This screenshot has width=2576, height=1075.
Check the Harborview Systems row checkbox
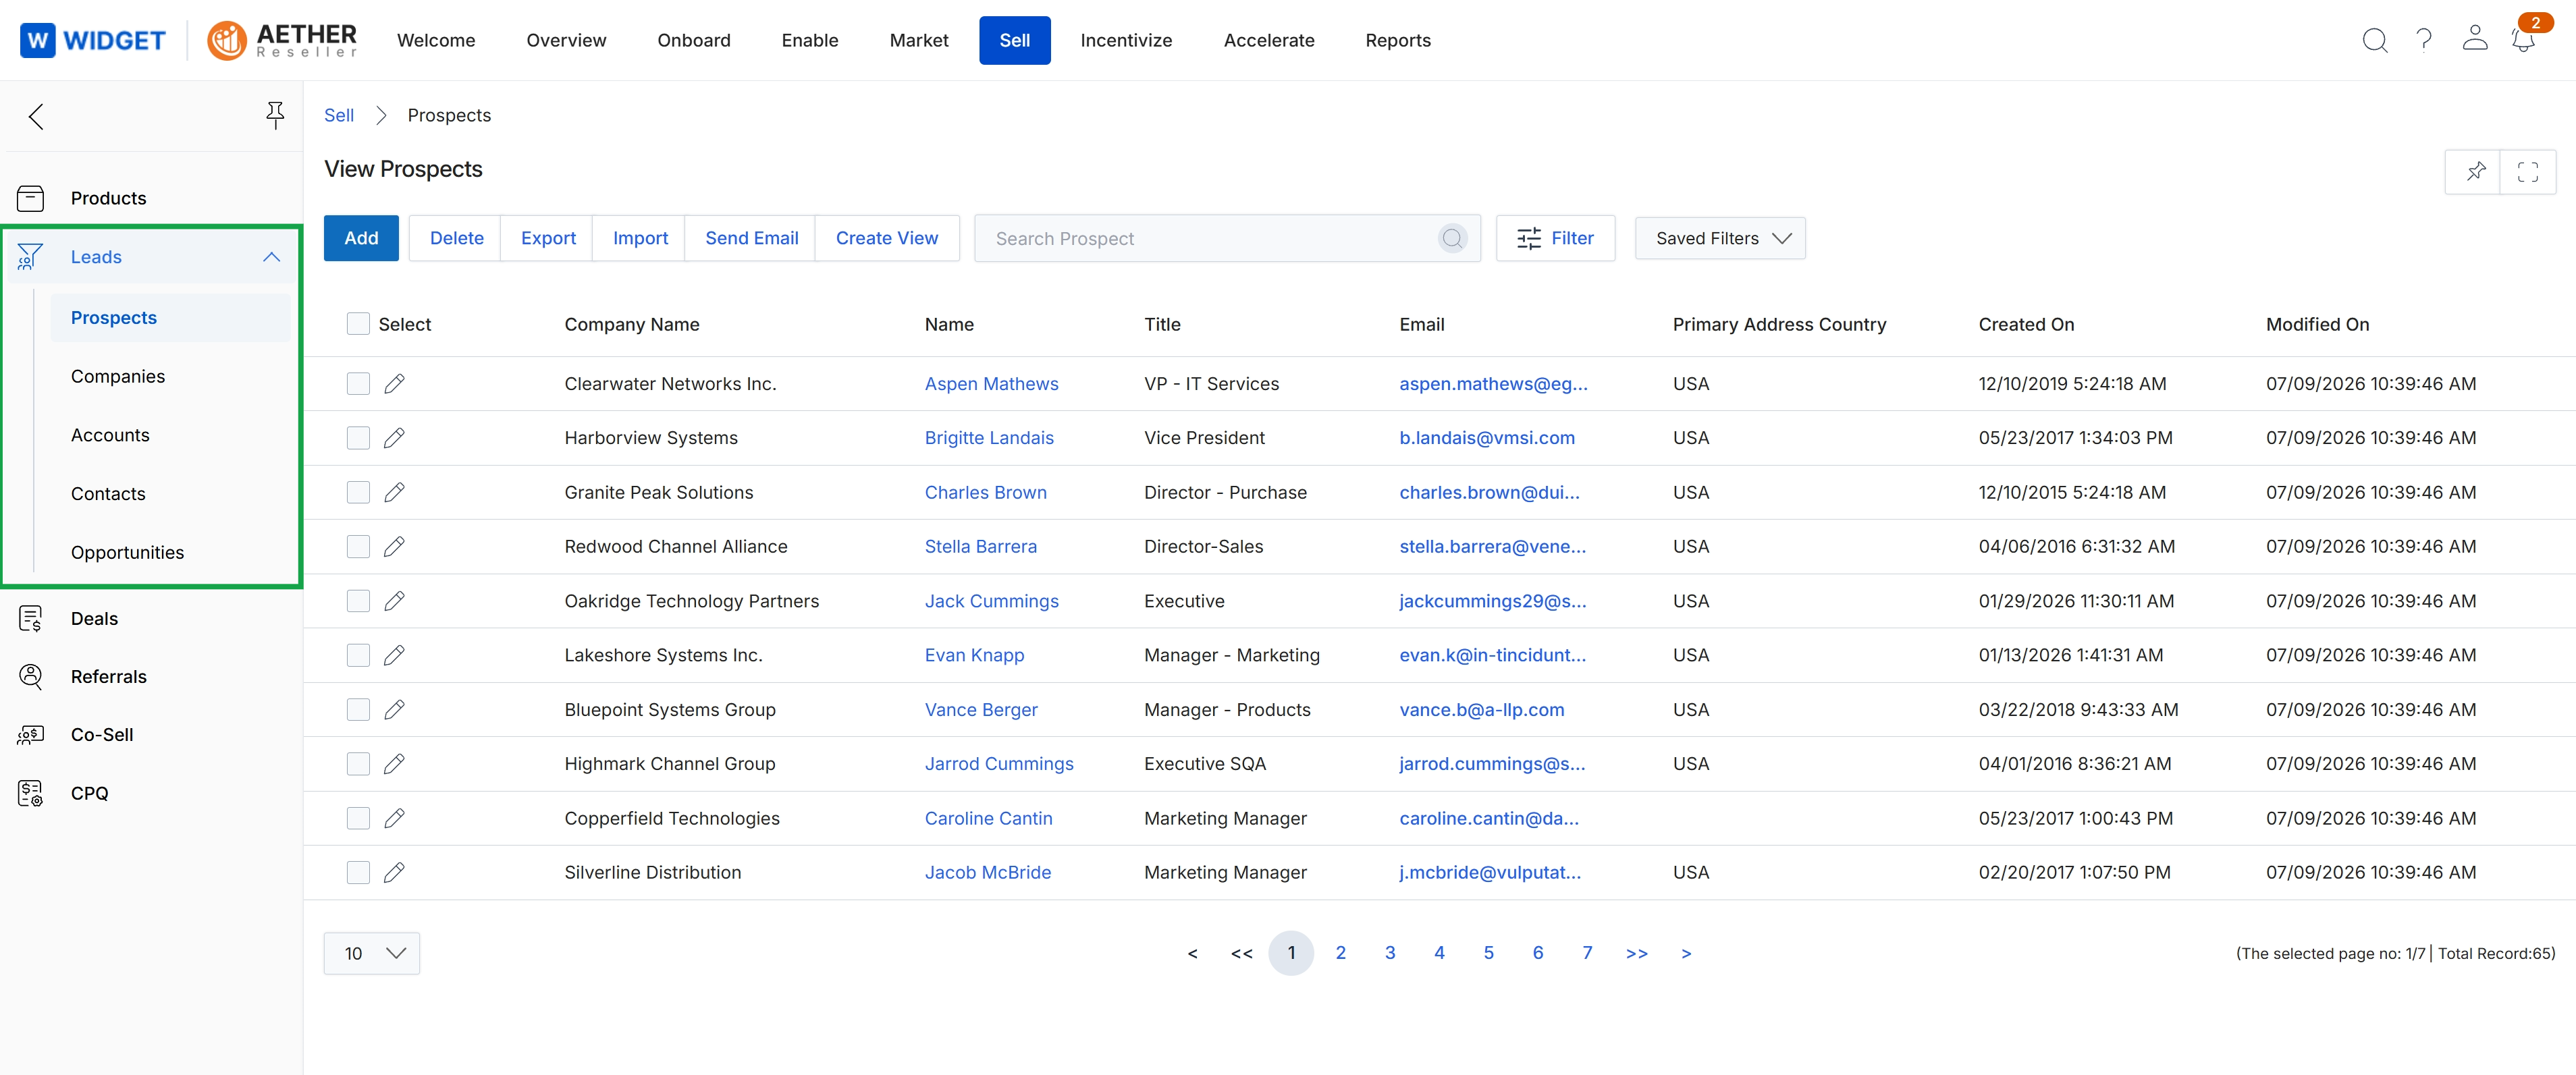(358, 438)
